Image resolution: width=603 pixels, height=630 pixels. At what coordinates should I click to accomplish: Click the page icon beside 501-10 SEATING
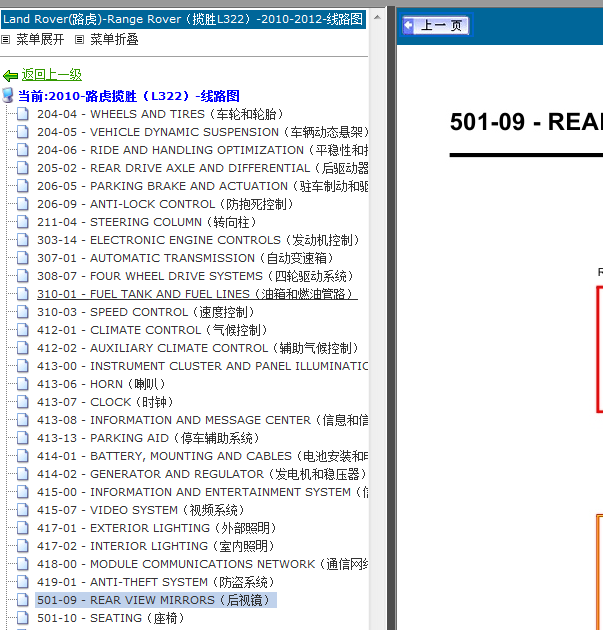pos(23,618)
